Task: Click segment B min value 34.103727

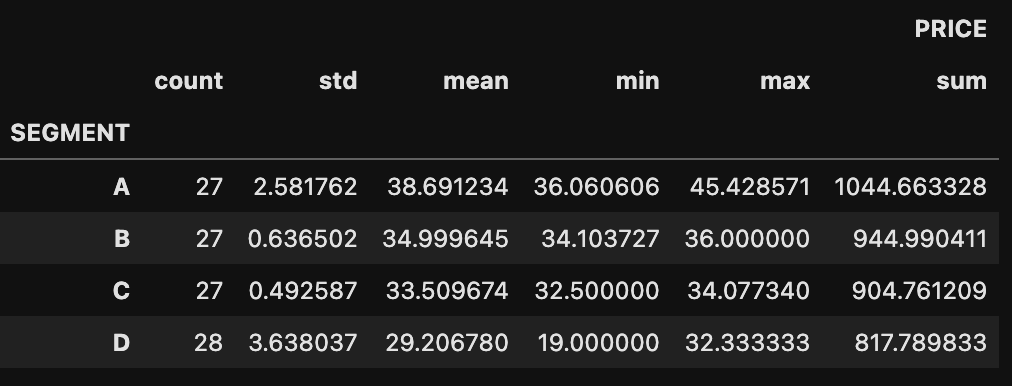Action: pyautogui.click(x=600, y=239)
